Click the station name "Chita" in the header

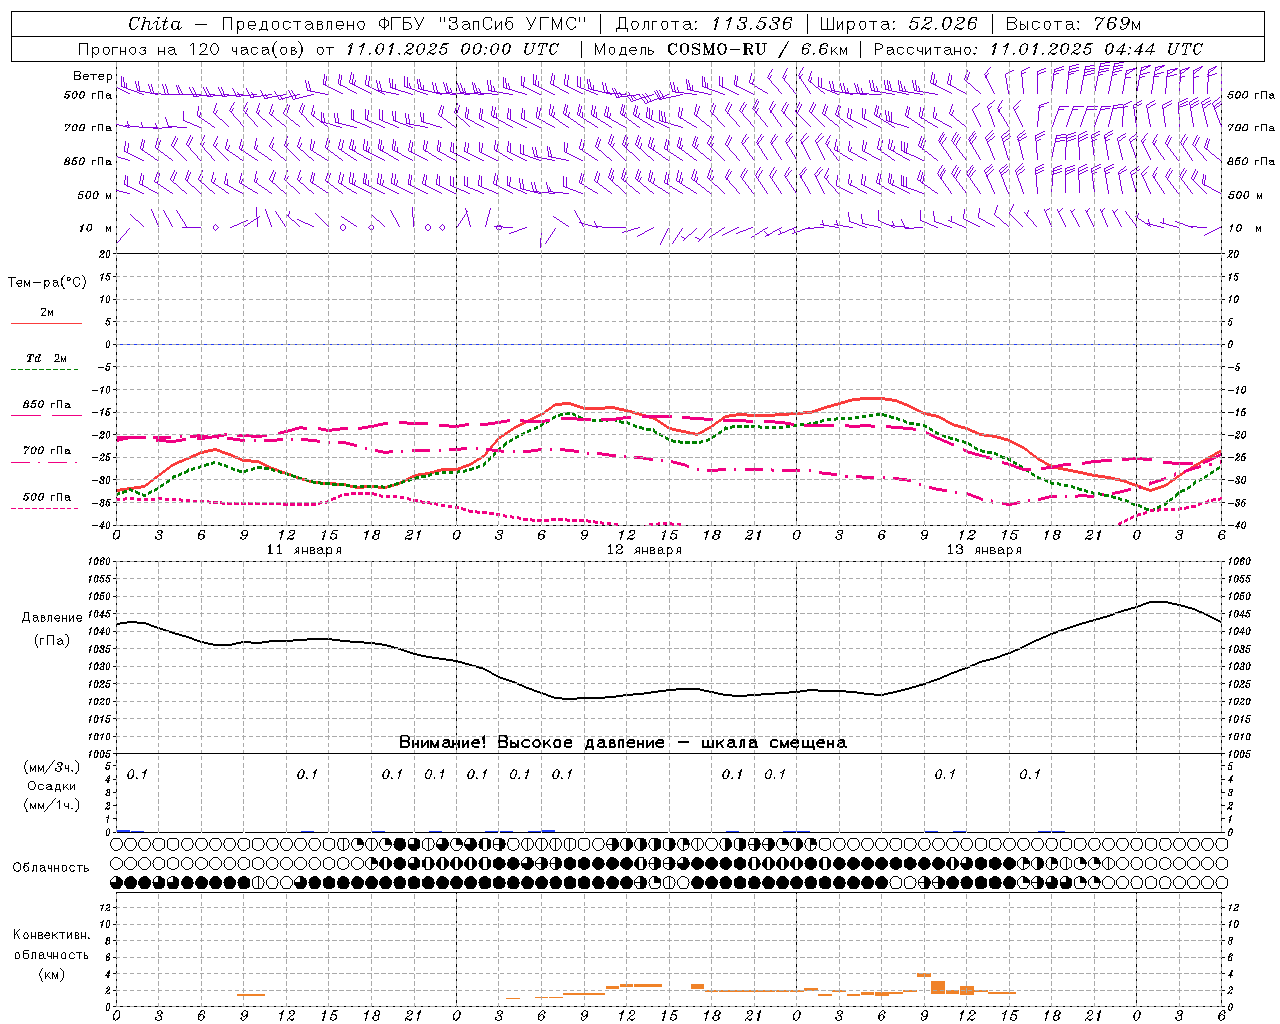click(155, 24)
